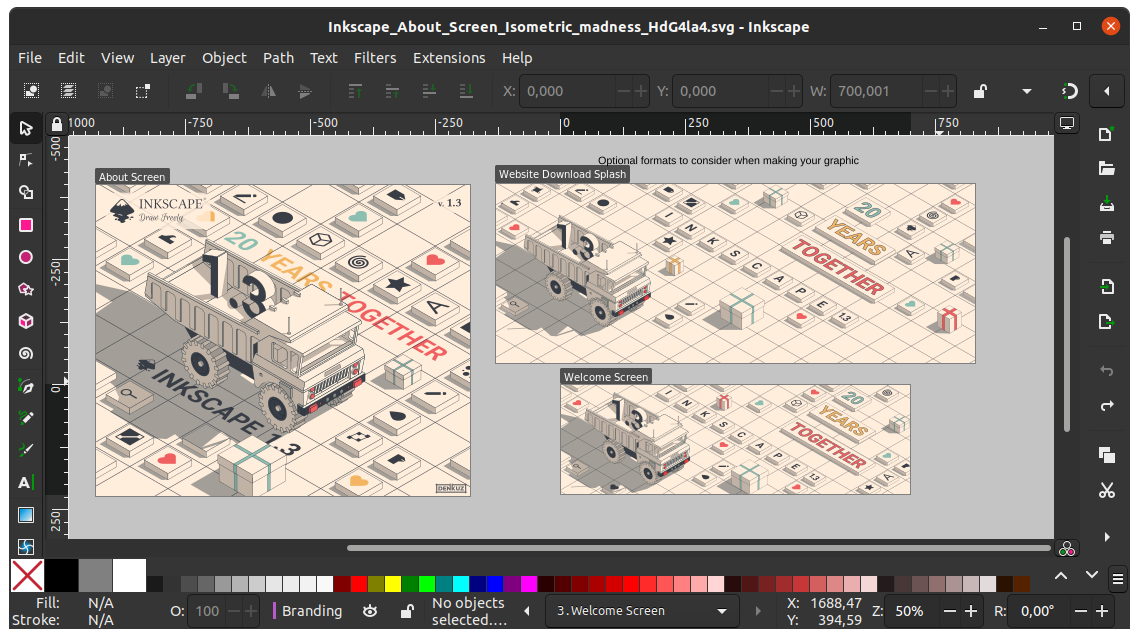Rotate selection 90° clockwise

(x=230, y=91)
